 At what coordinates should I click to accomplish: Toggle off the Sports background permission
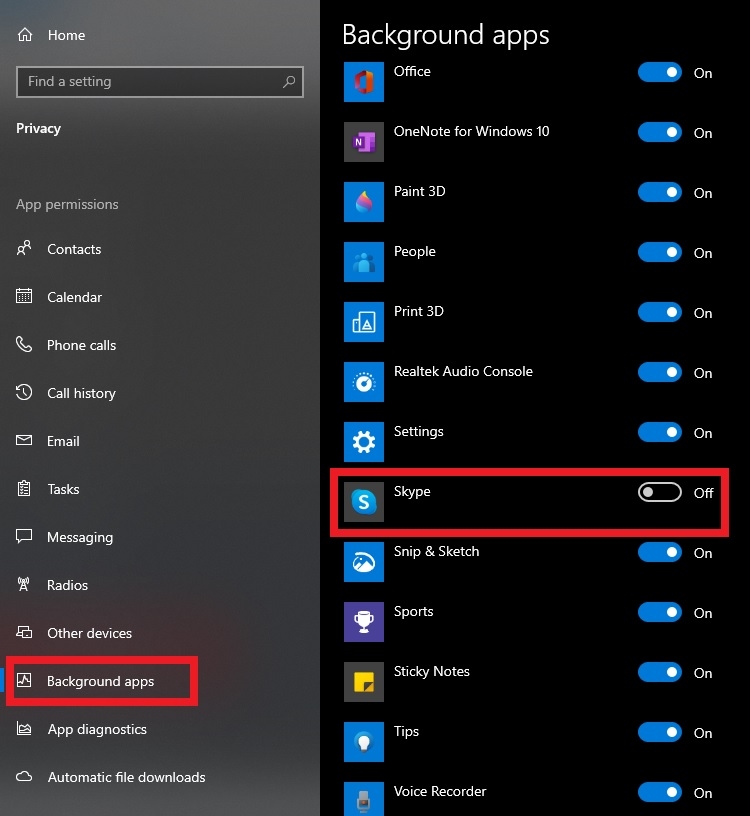(659, 612)
